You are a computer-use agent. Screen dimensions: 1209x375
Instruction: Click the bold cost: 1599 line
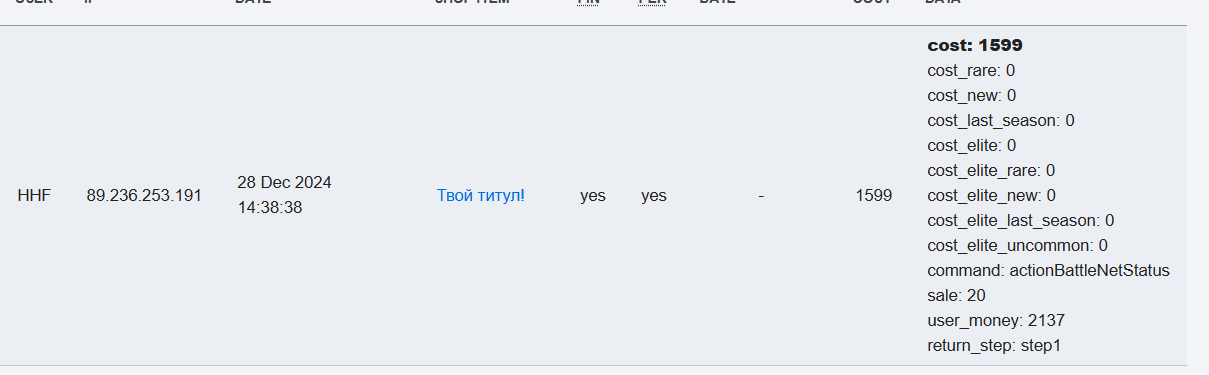[975, 45]
